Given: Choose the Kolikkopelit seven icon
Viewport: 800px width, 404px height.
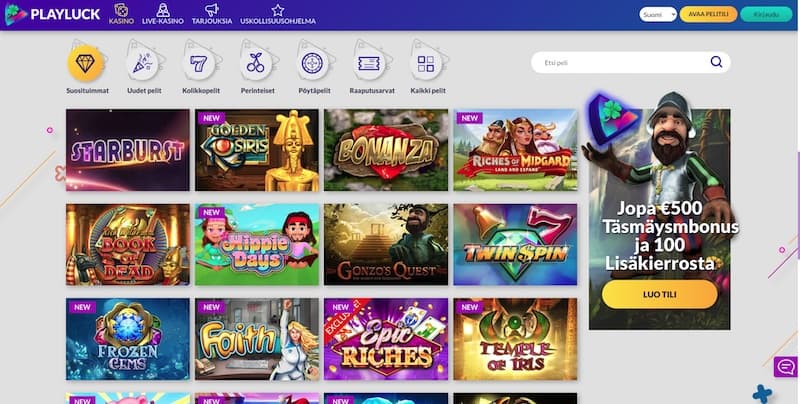Looking at the screenshot, I should 200,63.
